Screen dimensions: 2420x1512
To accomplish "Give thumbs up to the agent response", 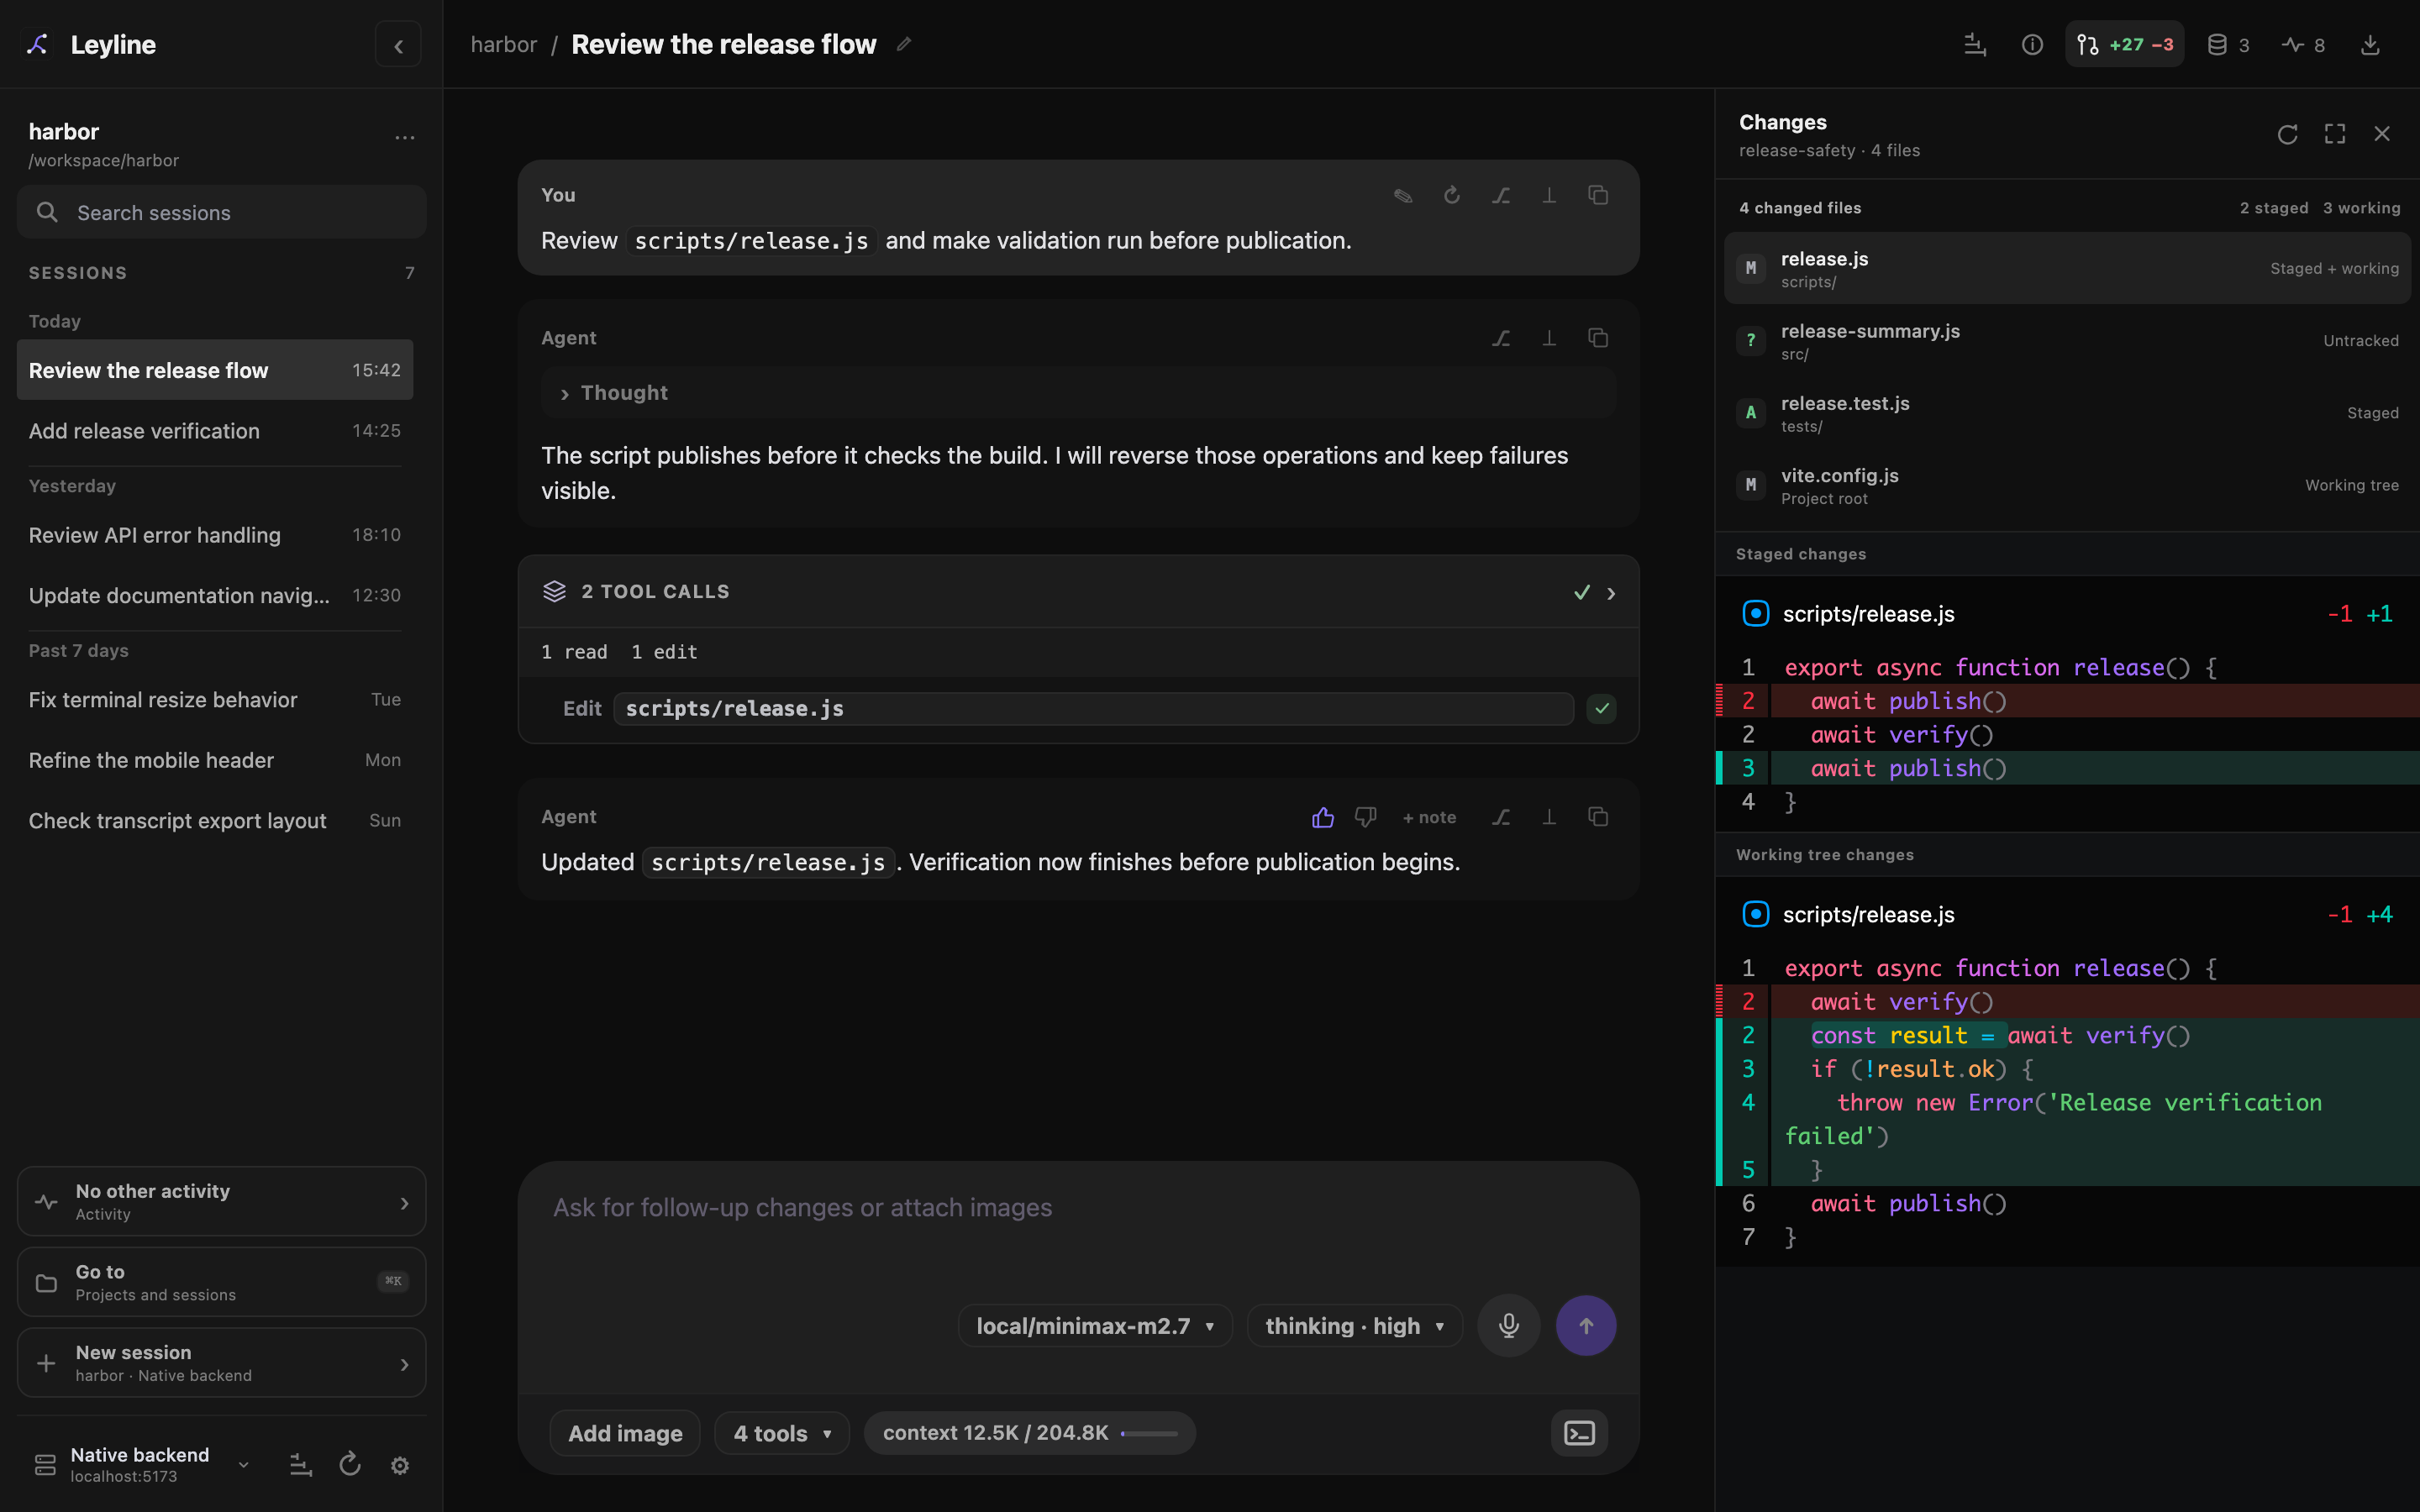I will (1323, 817).
